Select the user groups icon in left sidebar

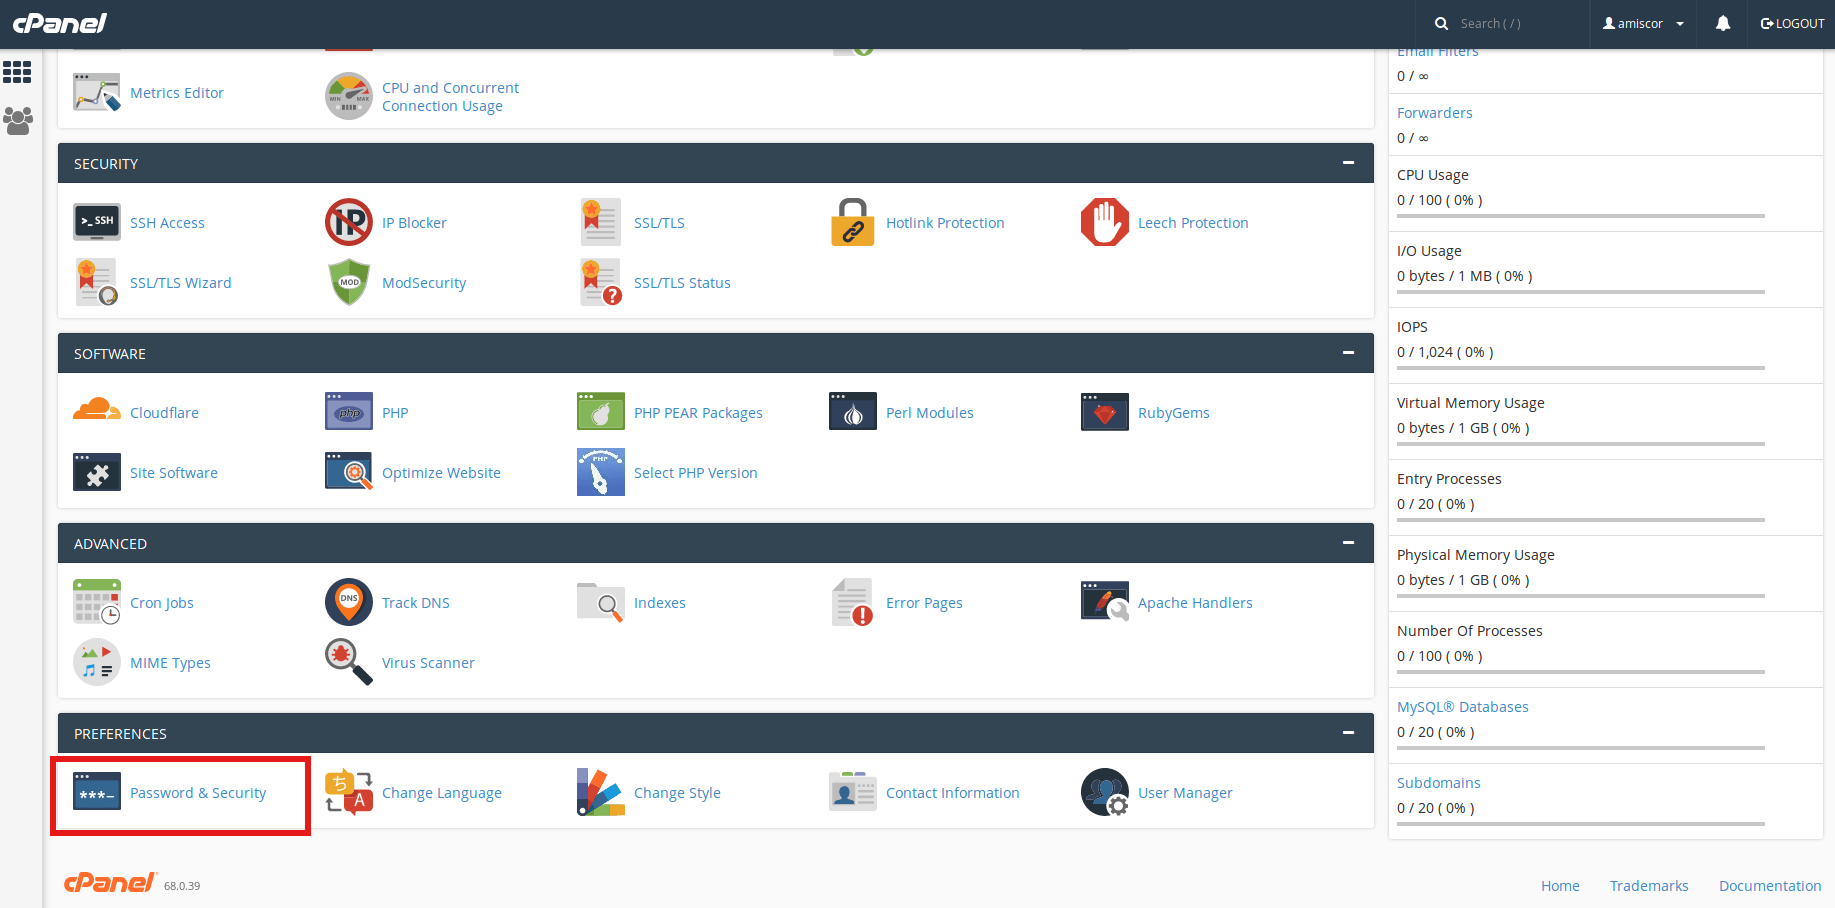[x=18, y=121]
